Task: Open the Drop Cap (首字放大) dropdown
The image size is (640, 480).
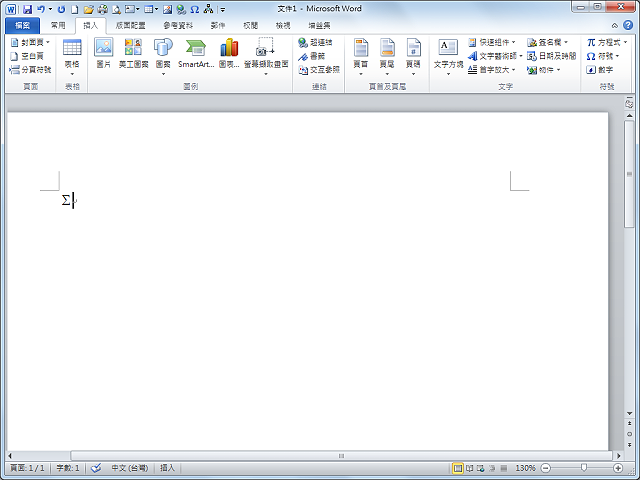Action: click(x=491, y=70)
